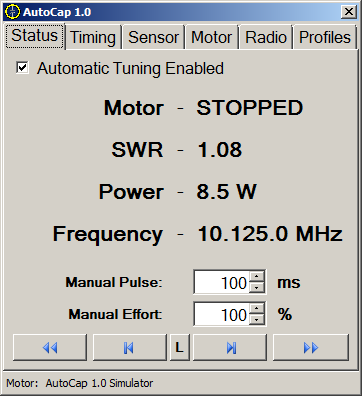
Task: Click the AutoCap 1.0 window title text
Action: pos(57,12)
